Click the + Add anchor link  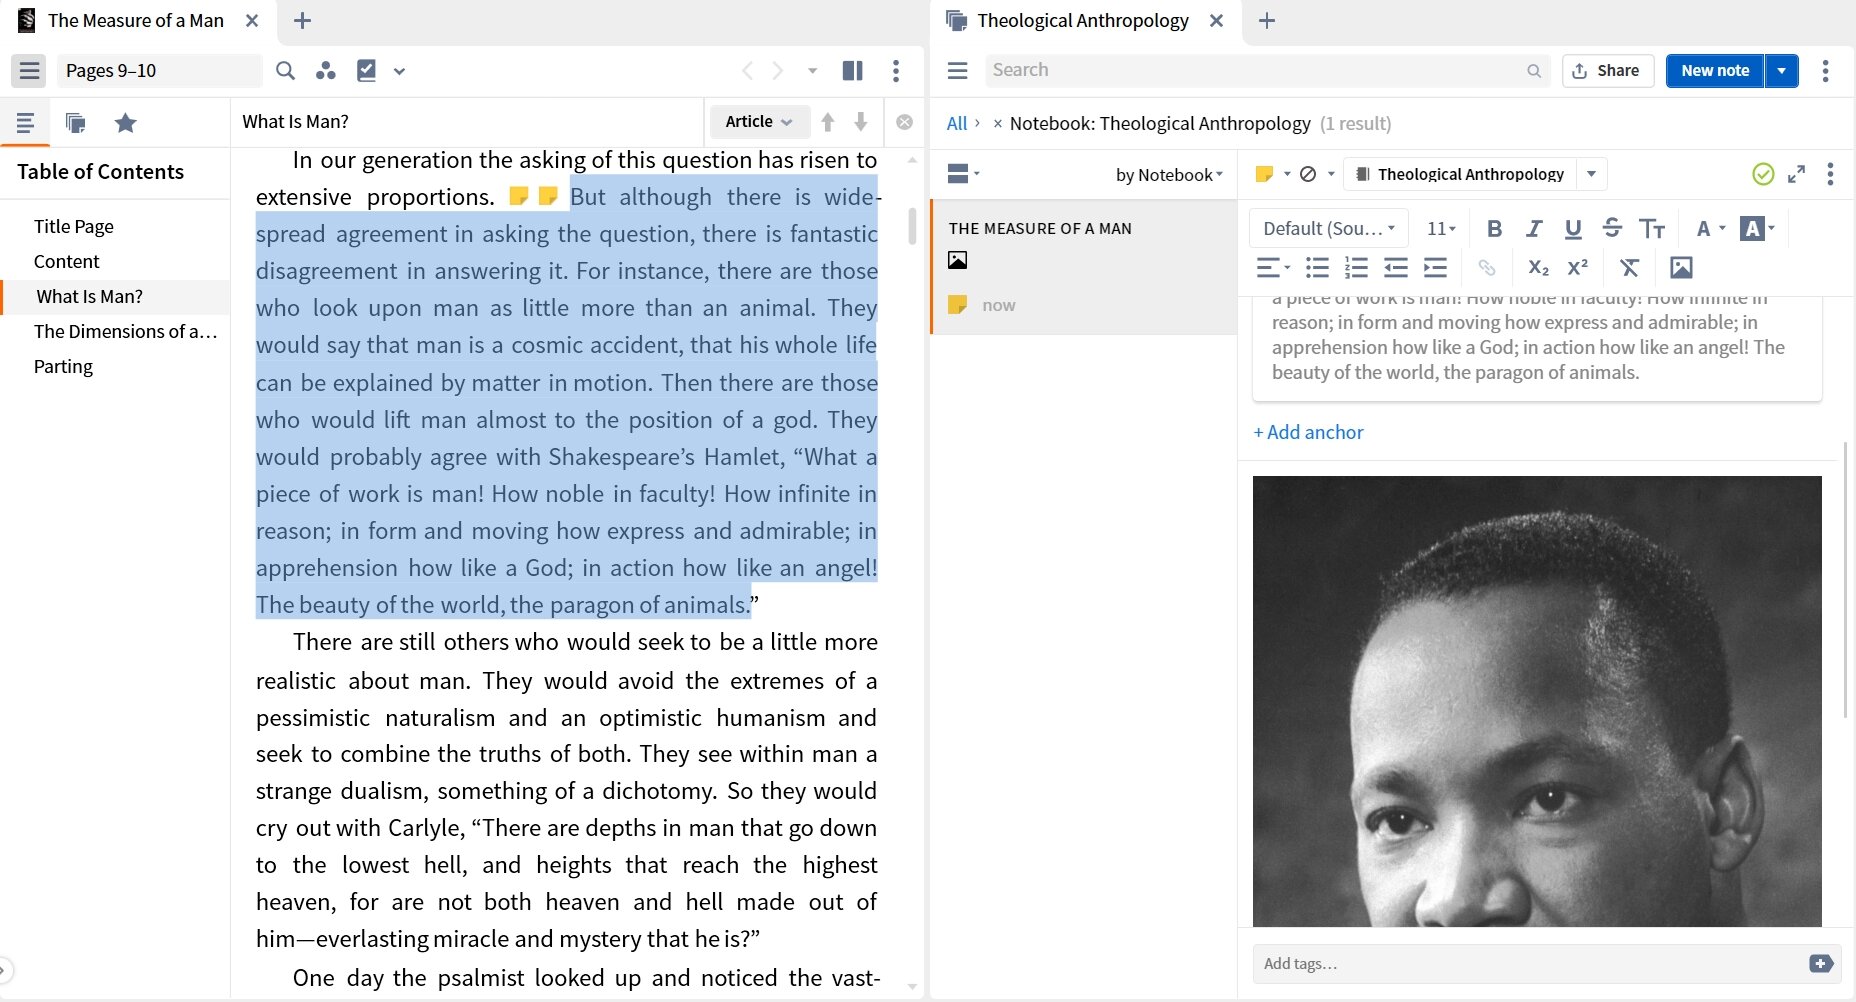[1308, 432]
